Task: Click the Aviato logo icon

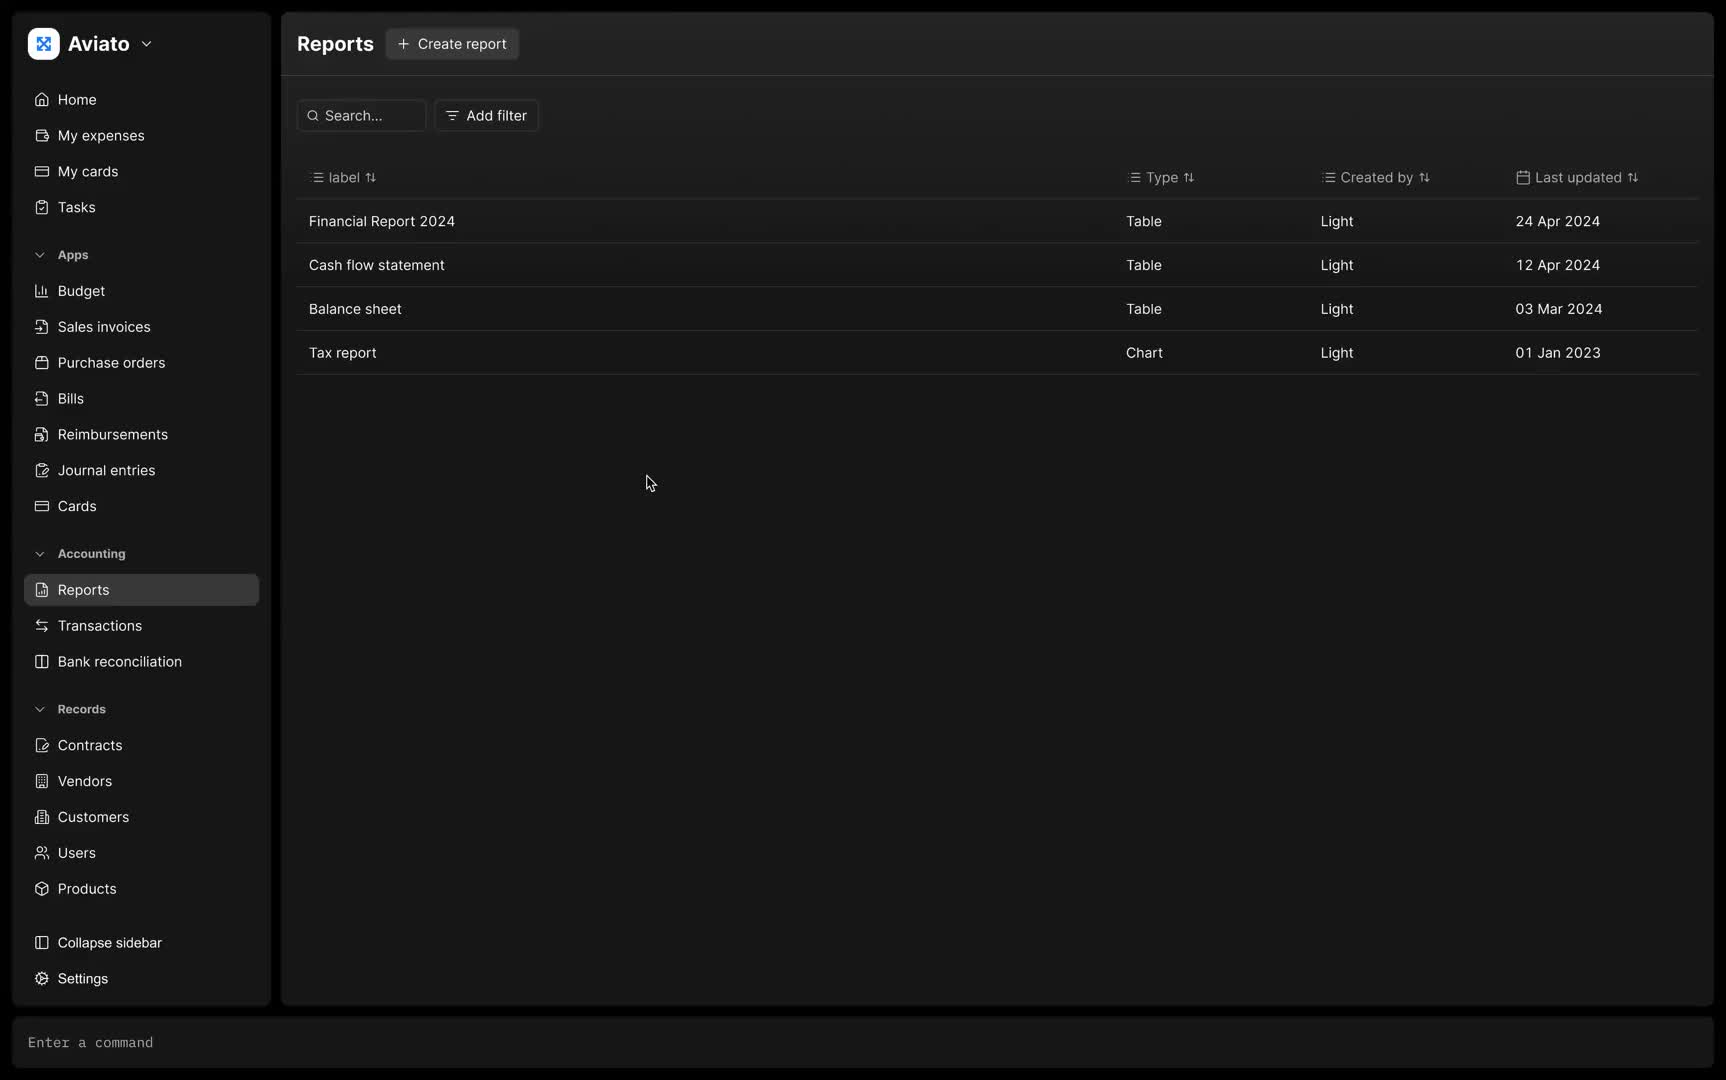Action: pyautogui.click(x=44, y=44)
